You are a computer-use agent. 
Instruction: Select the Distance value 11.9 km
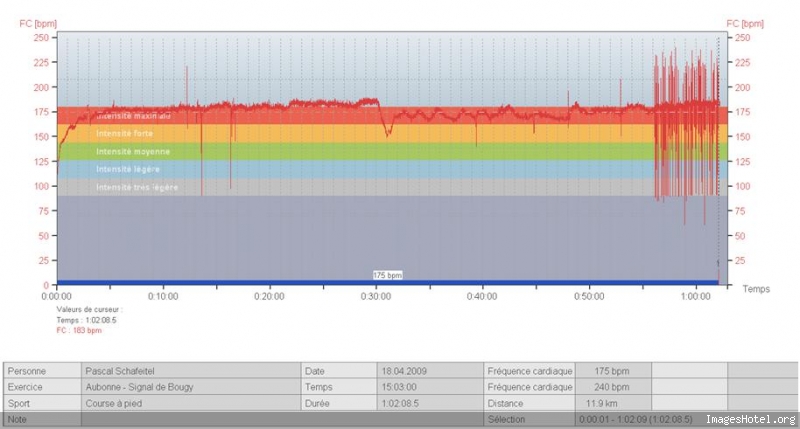click(601, 403)
